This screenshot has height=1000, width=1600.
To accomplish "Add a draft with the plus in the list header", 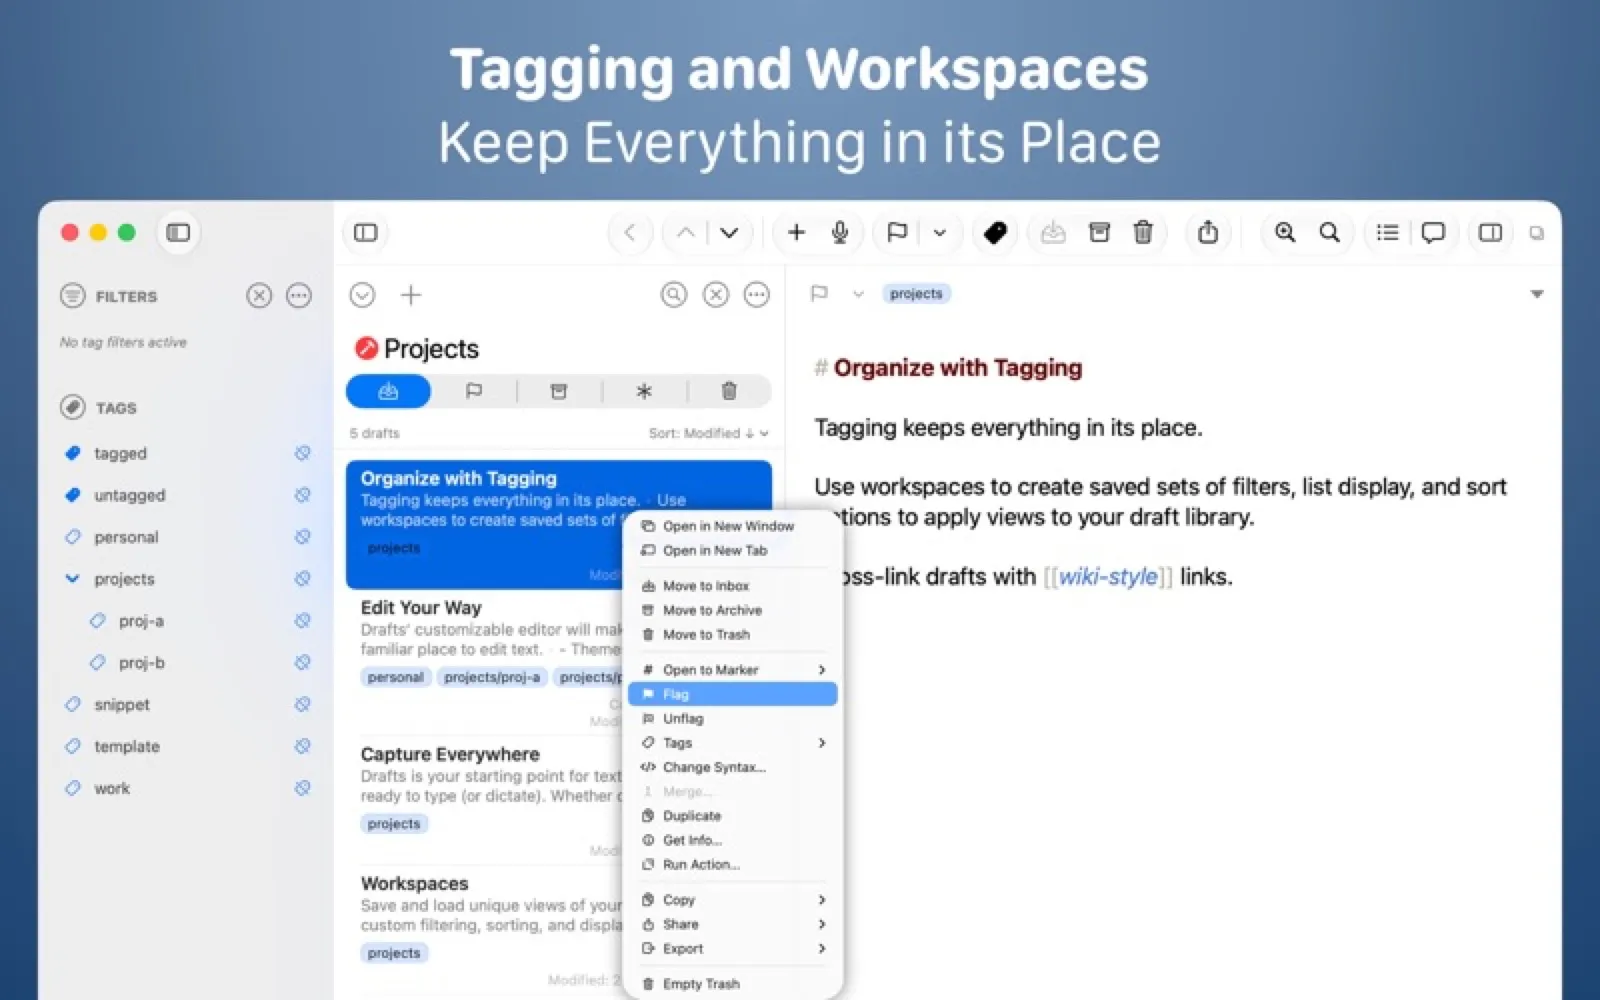I will [x=411, y=295].
